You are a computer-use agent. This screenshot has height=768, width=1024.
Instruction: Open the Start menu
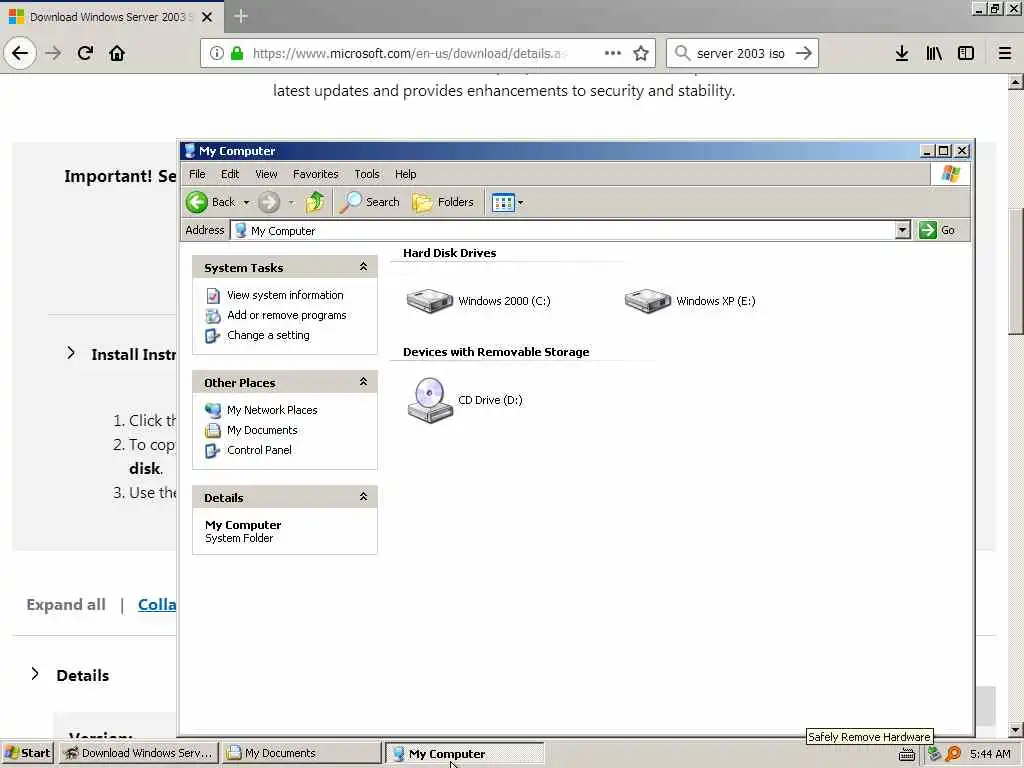(27, 753)
